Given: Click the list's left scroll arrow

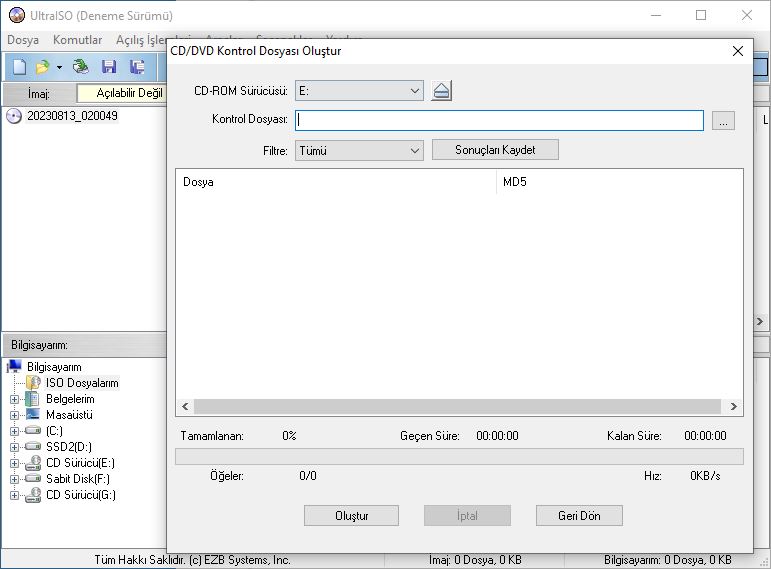Looking at the screenshot, I should coord(185,406).
